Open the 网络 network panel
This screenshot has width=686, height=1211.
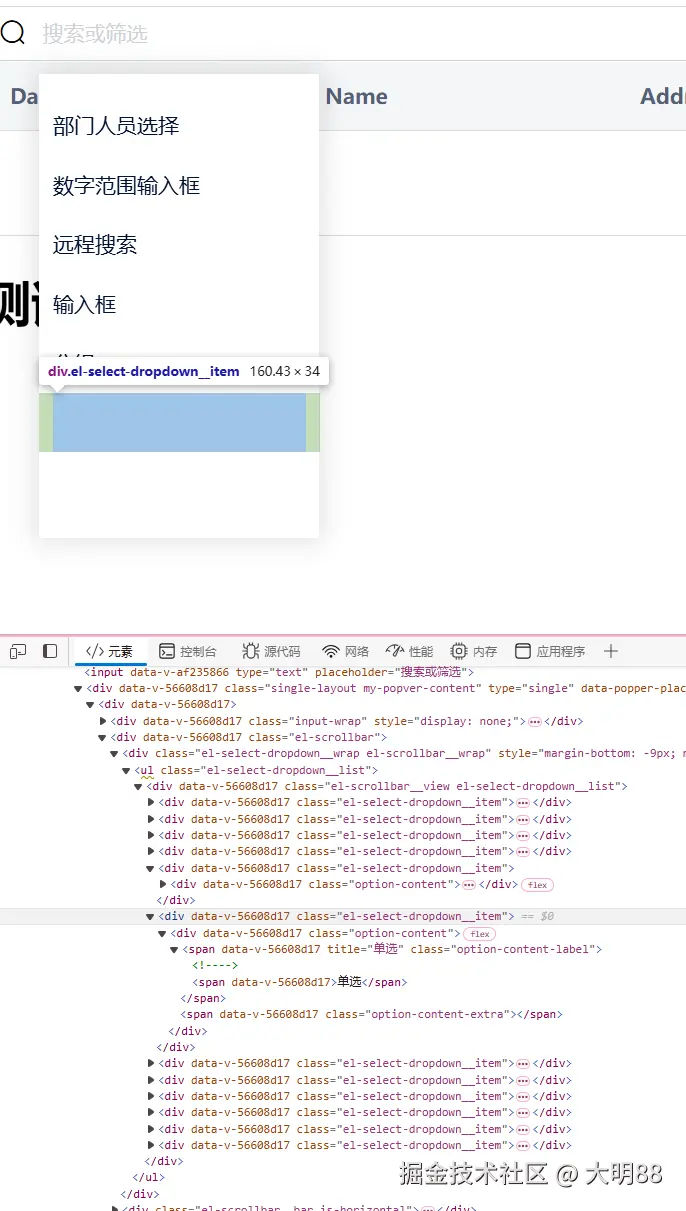[345, 651]
